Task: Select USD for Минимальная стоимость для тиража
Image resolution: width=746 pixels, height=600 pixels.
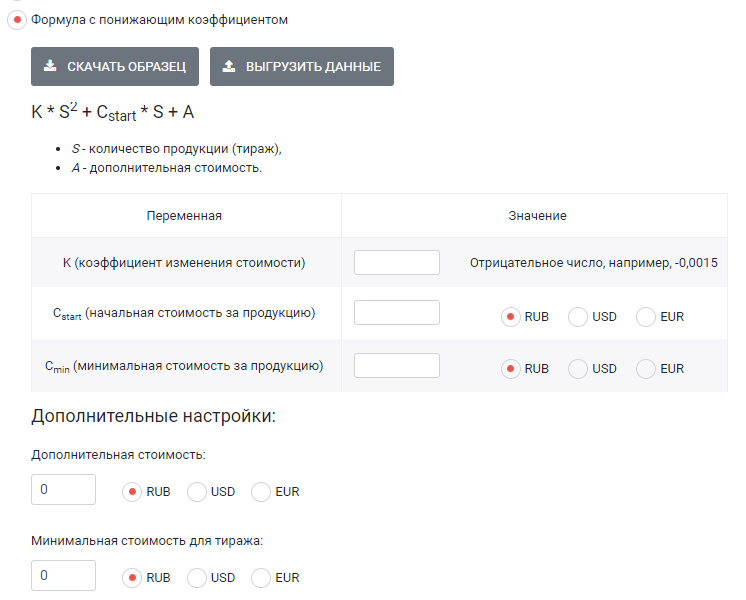Action: 196,578
